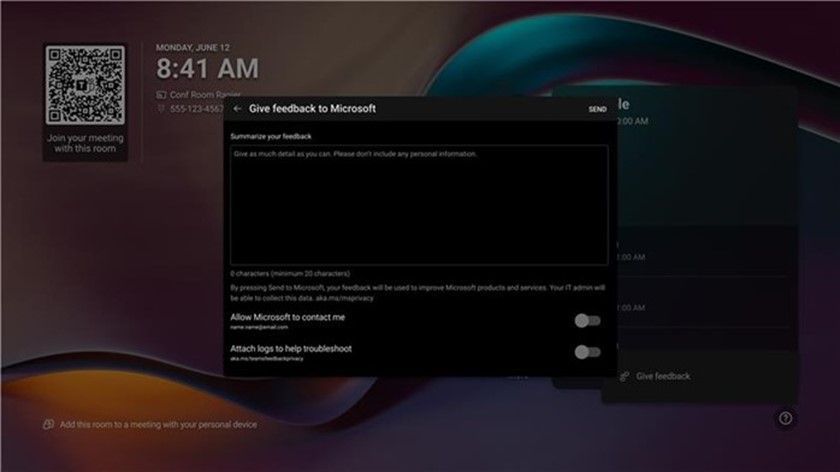The image size is (840, 472).
Task: Click Add this room to a meeting text
Action: (x=158, y=424)
